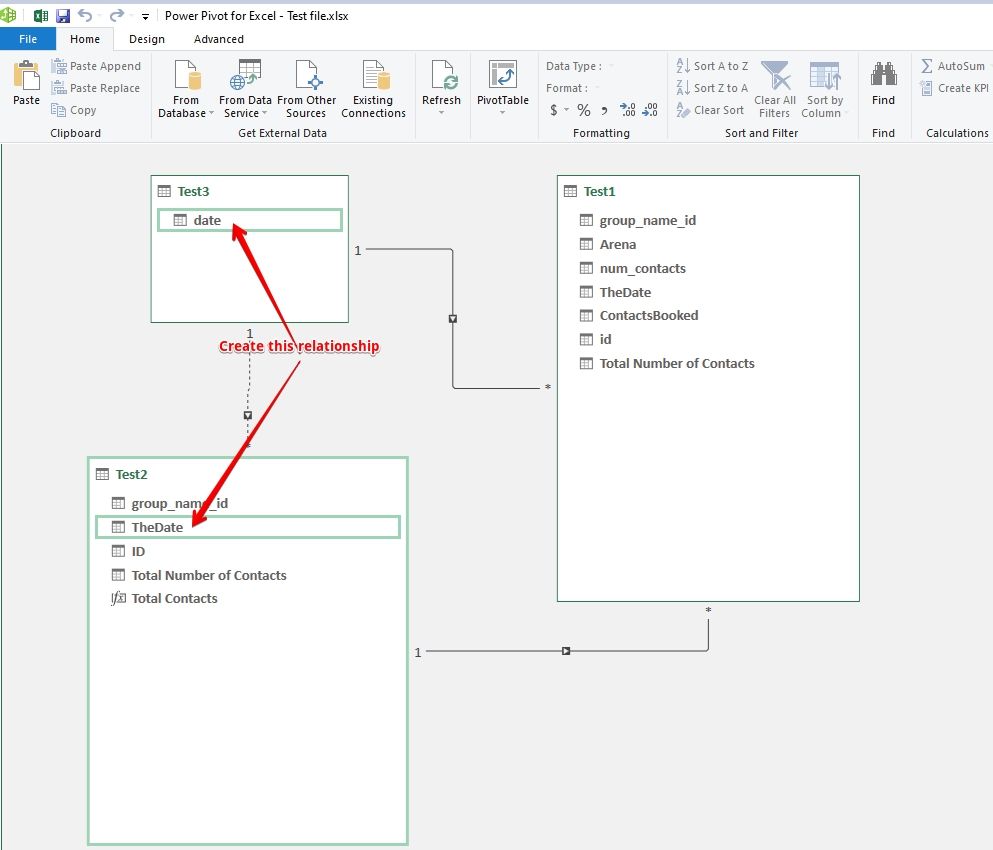The height and width of the screenshot is (850, 993).
Task: Open From Data Service dropdown
Action: pos(245,89)
